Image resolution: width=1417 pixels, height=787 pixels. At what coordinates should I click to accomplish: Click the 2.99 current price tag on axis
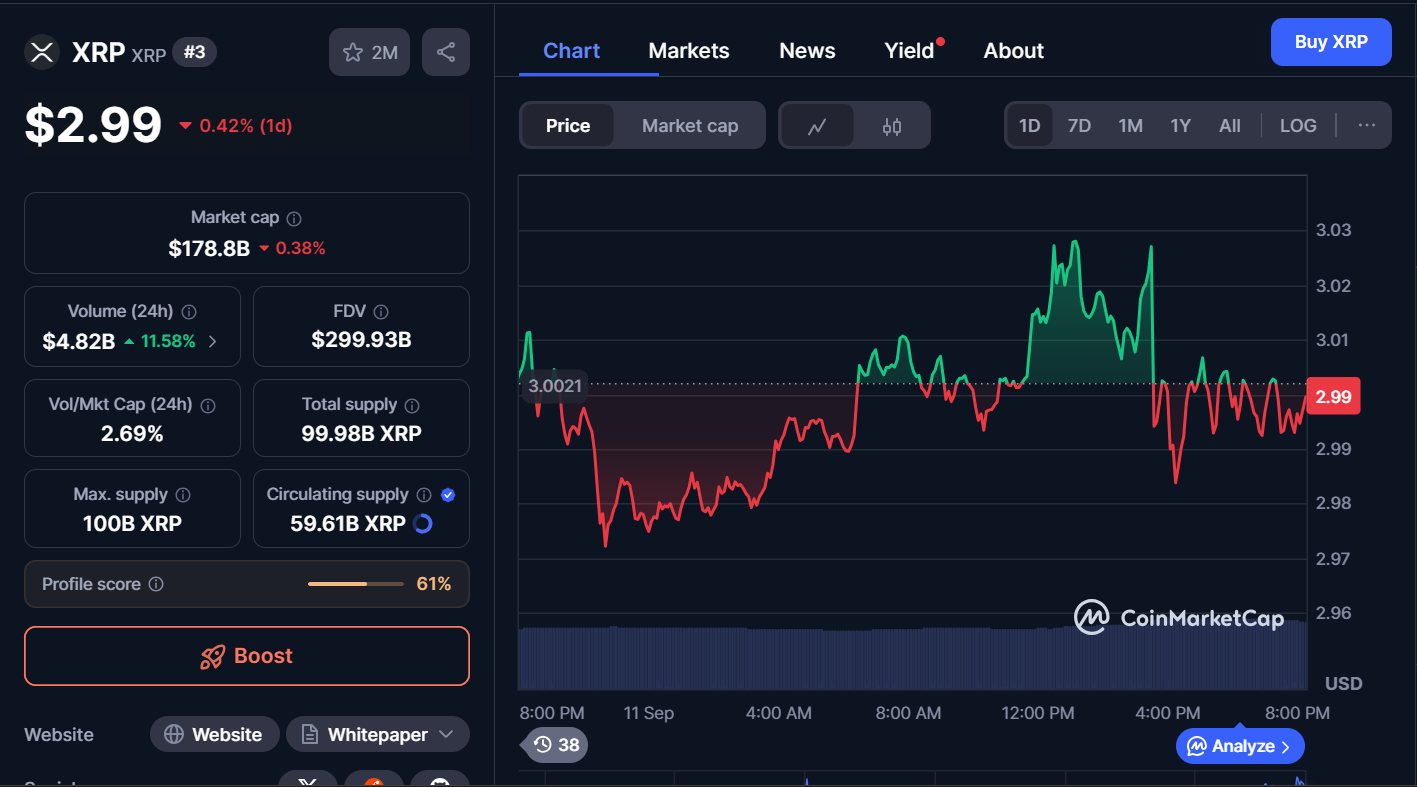tap(1333, 397)
